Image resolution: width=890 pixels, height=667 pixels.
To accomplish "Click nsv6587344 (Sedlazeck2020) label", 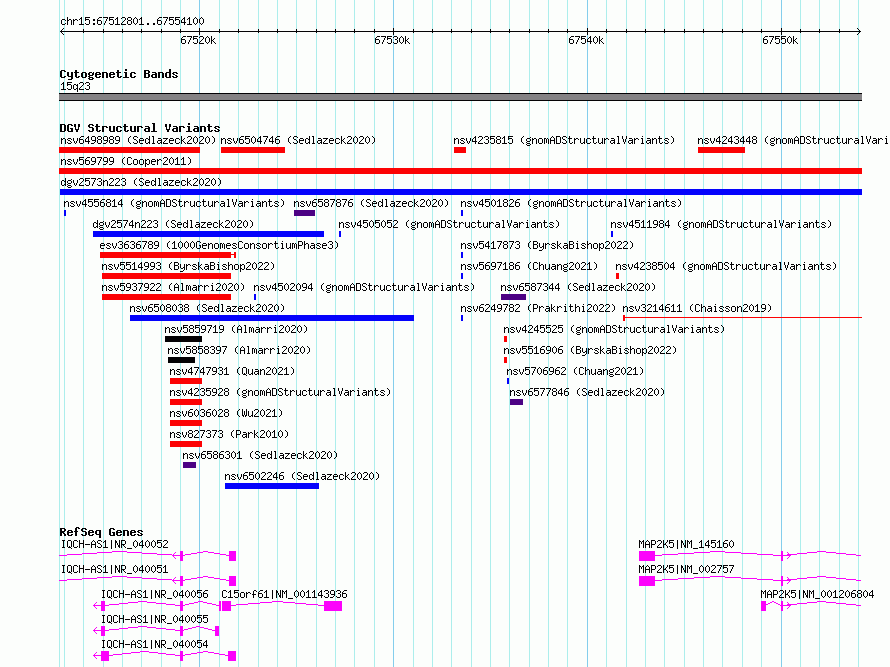I will point(578,287).
